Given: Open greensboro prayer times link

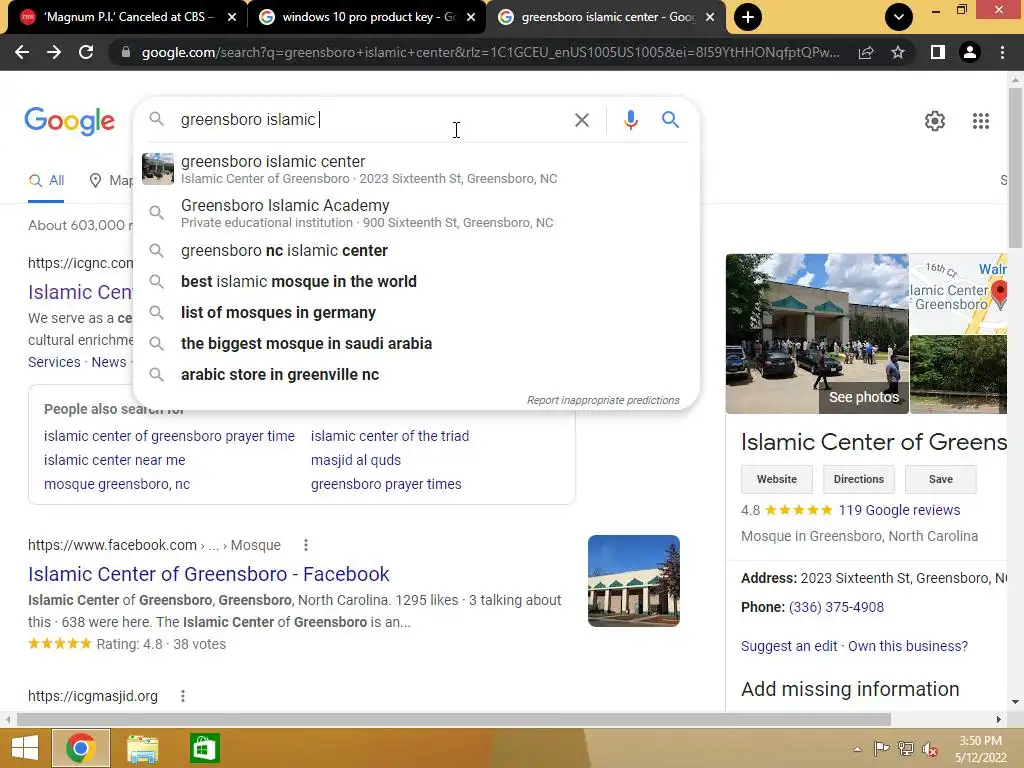Looking at the screenshot, I should pyautogui.click(x=386, y=485).
